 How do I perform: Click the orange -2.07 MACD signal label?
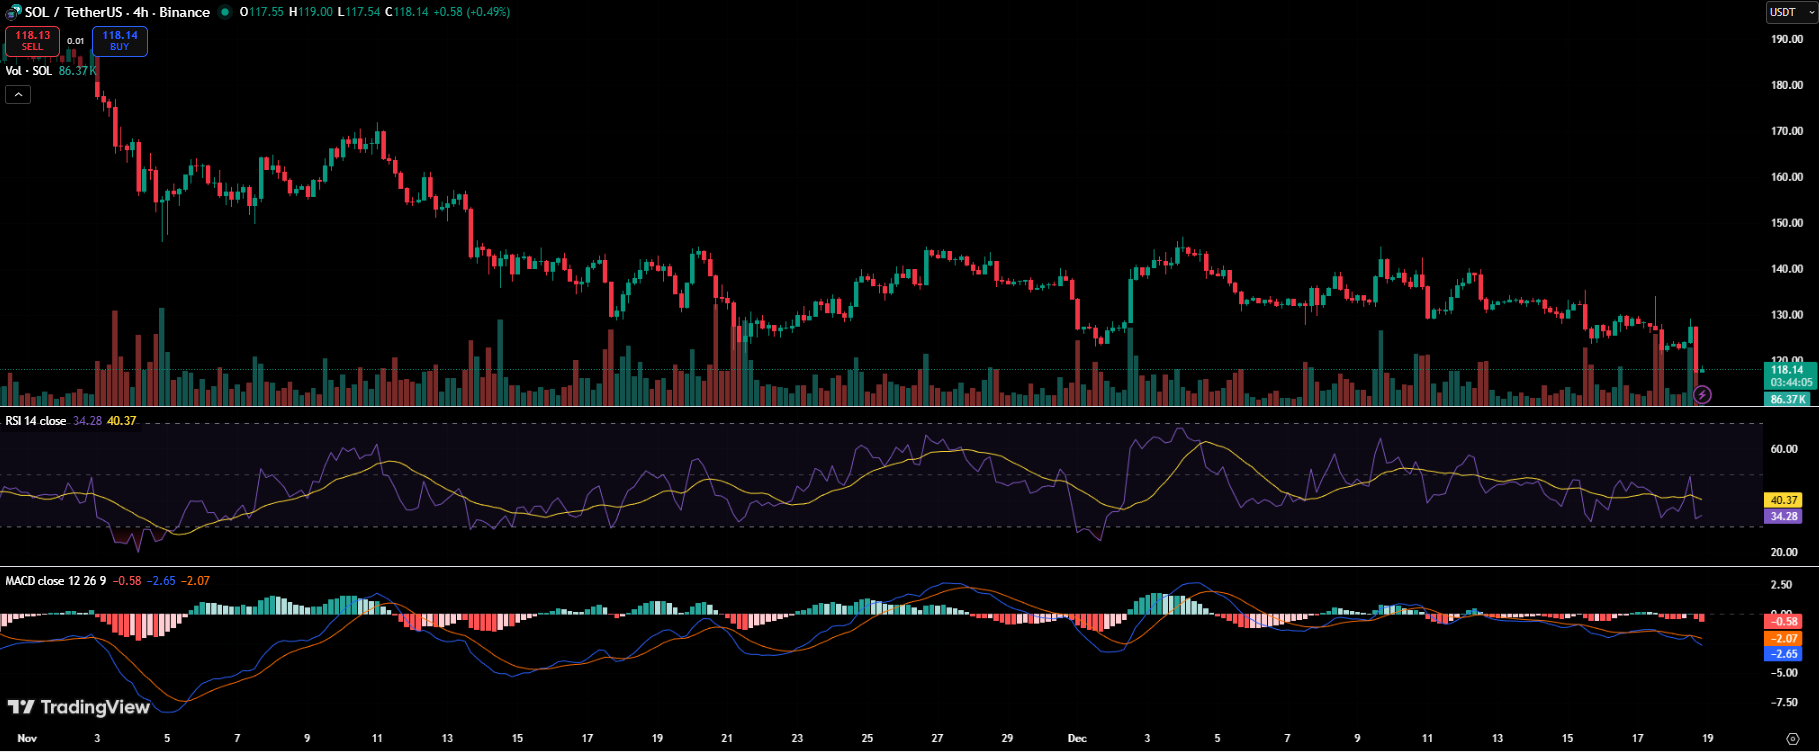click(1784, 638)
